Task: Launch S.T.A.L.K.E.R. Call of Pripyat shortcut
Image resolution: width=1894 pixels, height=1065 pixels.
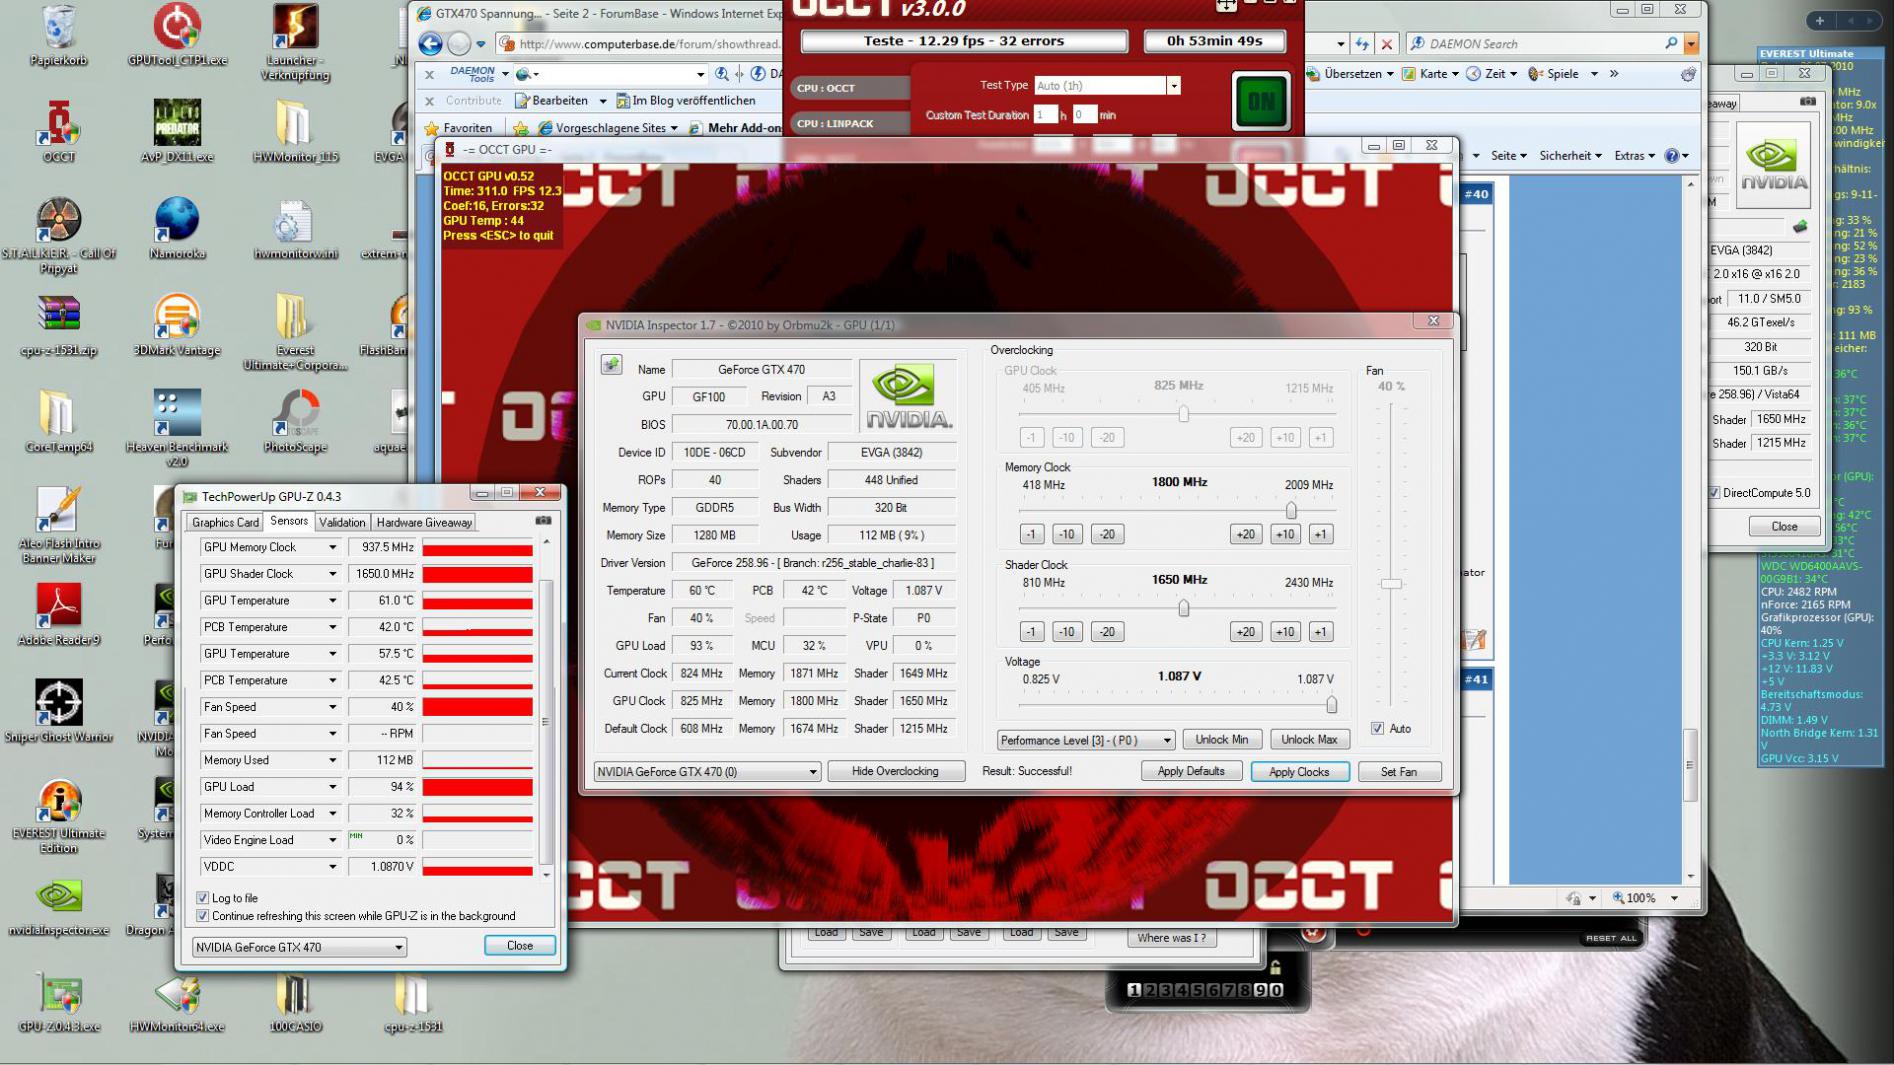Action: click(58, 236)
